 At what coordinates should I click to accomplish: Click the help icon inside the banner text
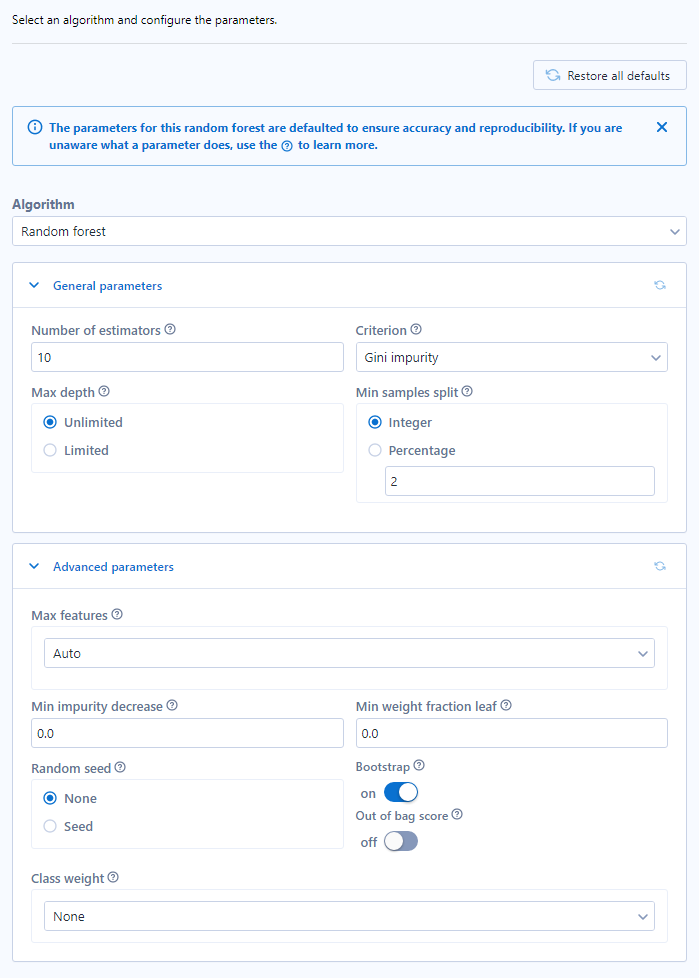[287, 146]
